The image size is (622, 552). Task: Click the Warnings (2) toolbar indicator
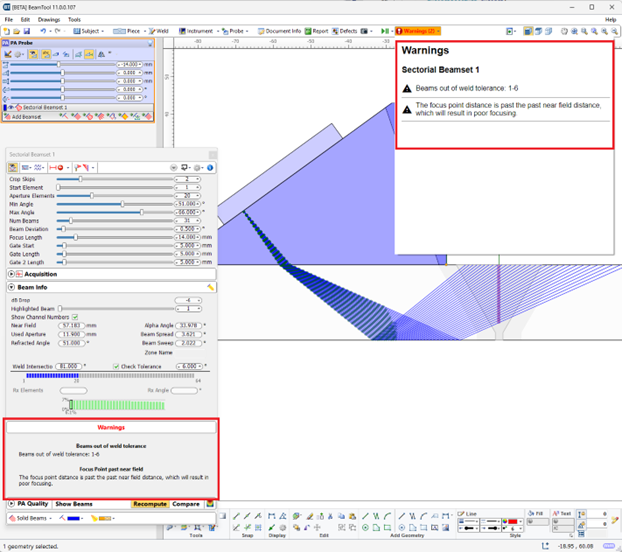[419, 31]
